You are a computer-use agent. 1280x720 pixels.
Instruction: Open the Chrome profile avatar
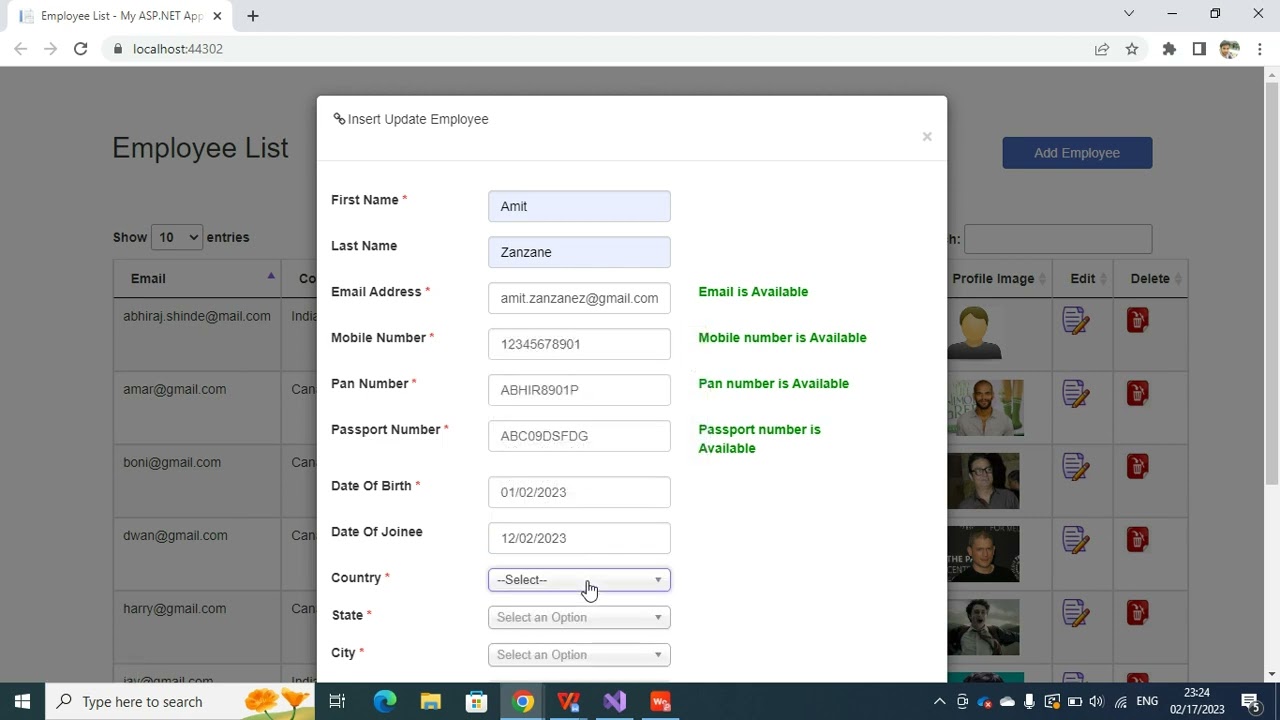pyautogui.click(x=1229, y=49)
